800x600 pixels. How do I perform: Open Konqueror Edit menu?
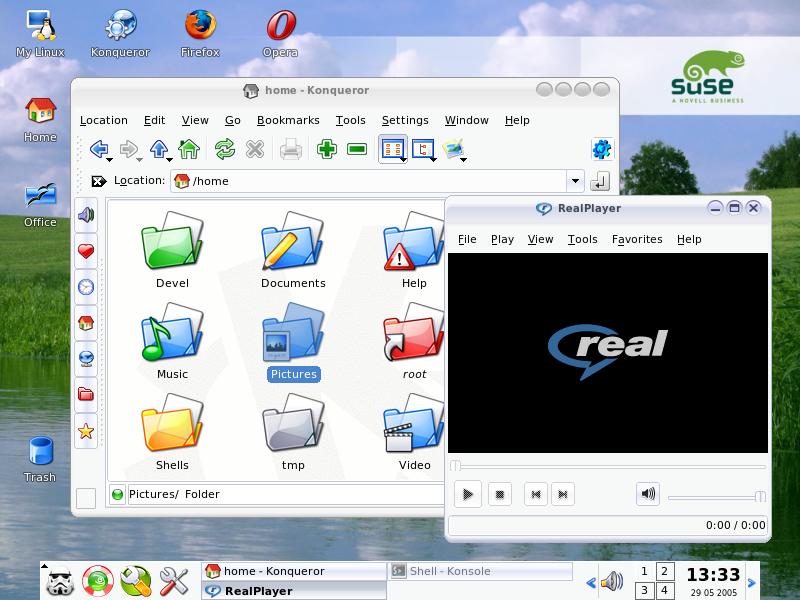(x=154, y=120)
